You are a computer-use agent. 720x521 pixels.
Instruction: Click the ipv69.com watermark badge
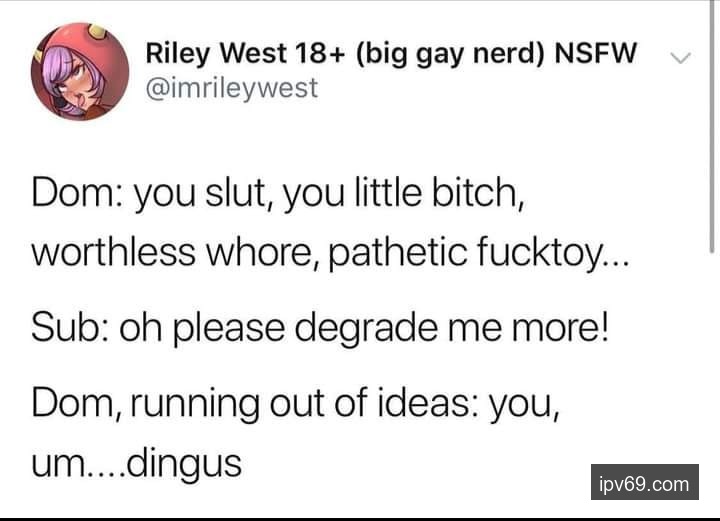[645, 482]
